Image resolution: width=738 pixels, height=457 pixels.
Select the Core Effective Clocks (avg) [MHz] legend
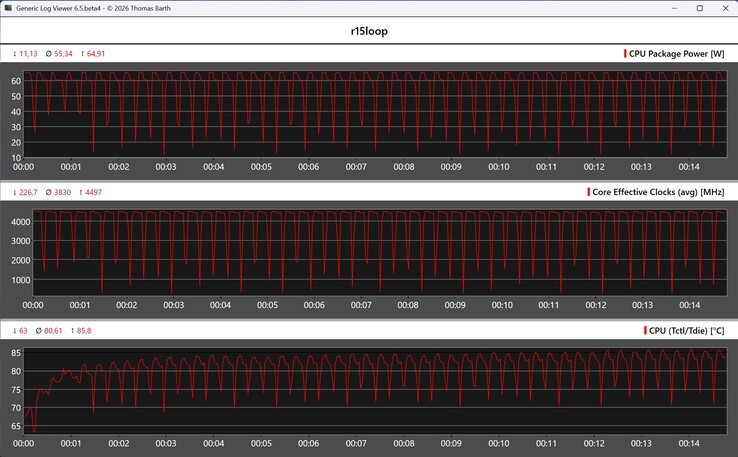(658, 192)
